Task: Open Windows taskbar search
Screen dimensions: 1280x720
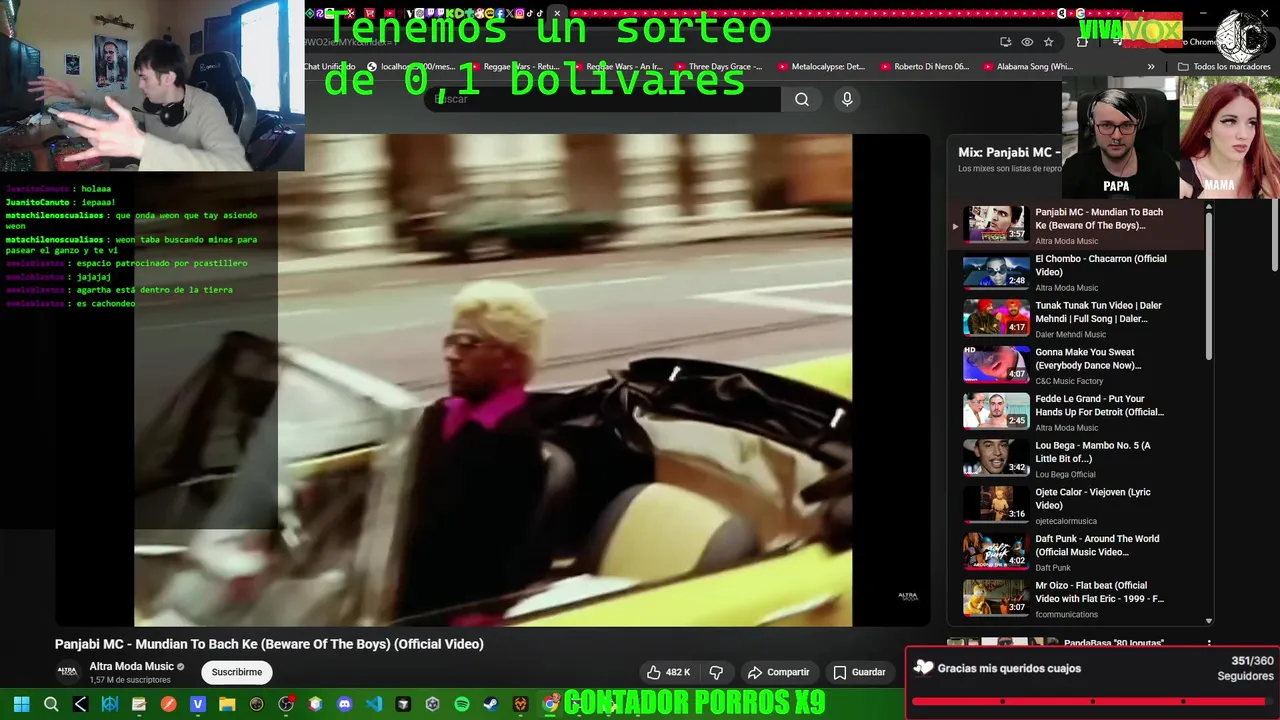Action: pyautogui.click(x=51, y=704)
